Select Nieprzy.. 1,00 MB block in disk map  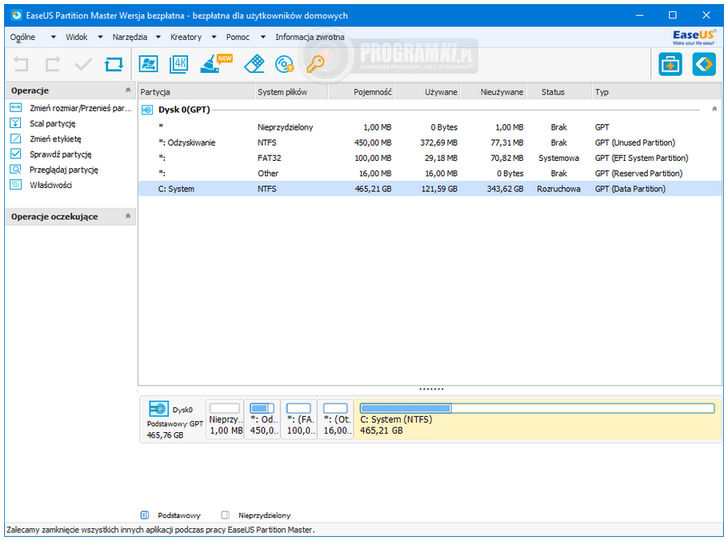point(225,419)
